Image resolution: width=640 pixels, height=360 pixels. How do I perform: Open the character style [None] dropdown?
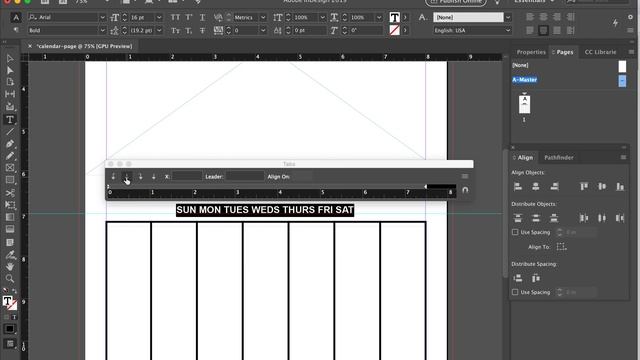point(508,18)
